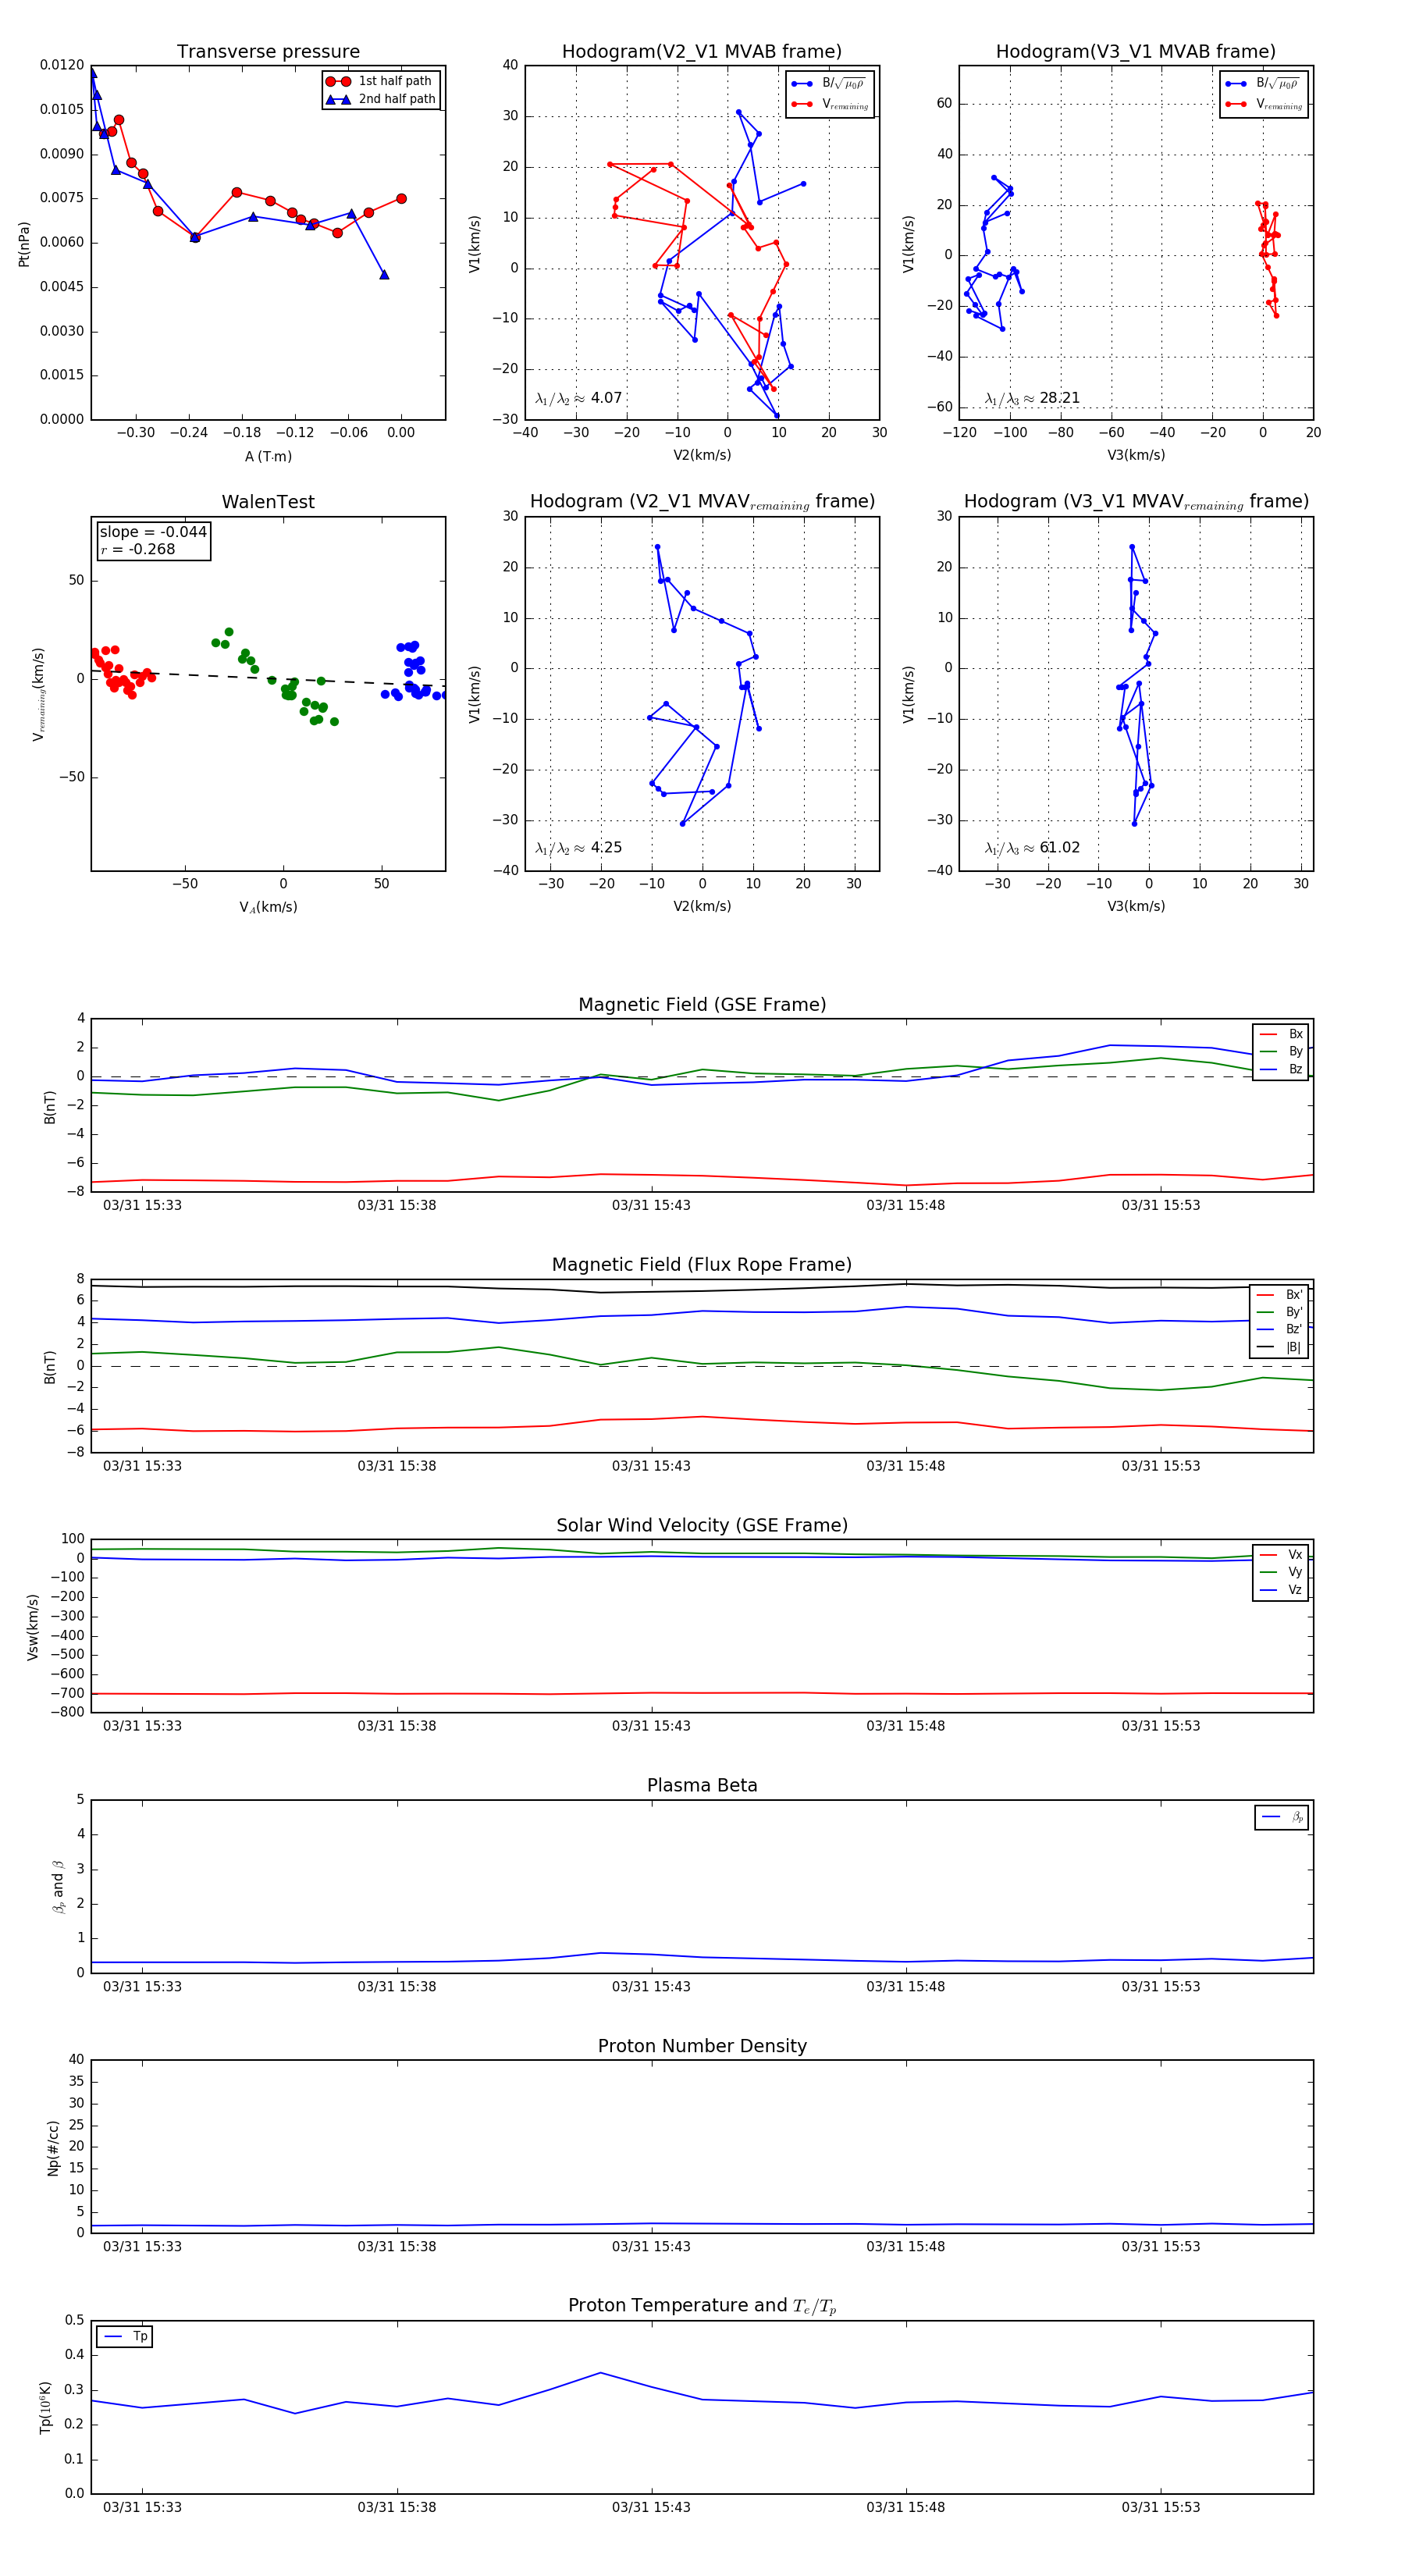Click the 'Transverse pressure' plot title
The width and height of the screenshot is (1405, 2576).
click(268, 52)
